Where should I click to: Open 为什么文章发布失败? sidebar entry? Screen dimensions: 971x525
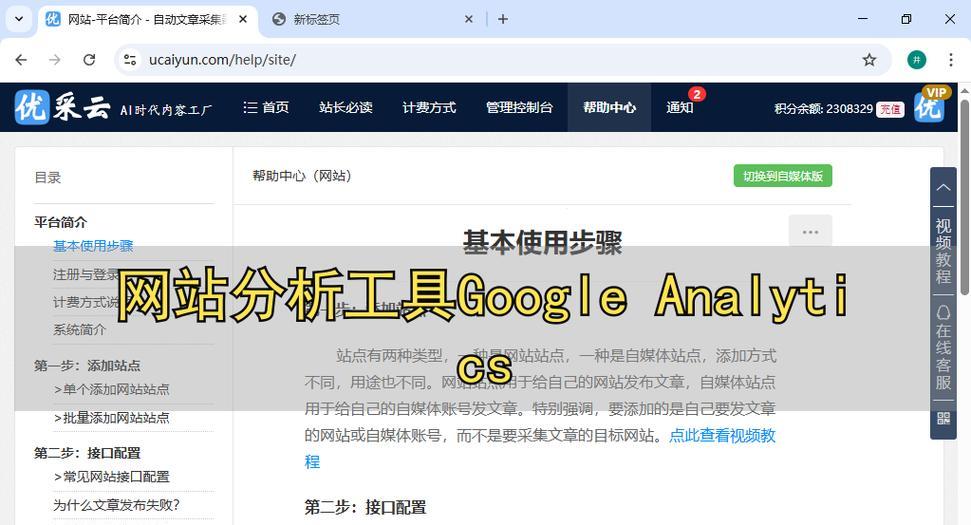pos(116,505)
